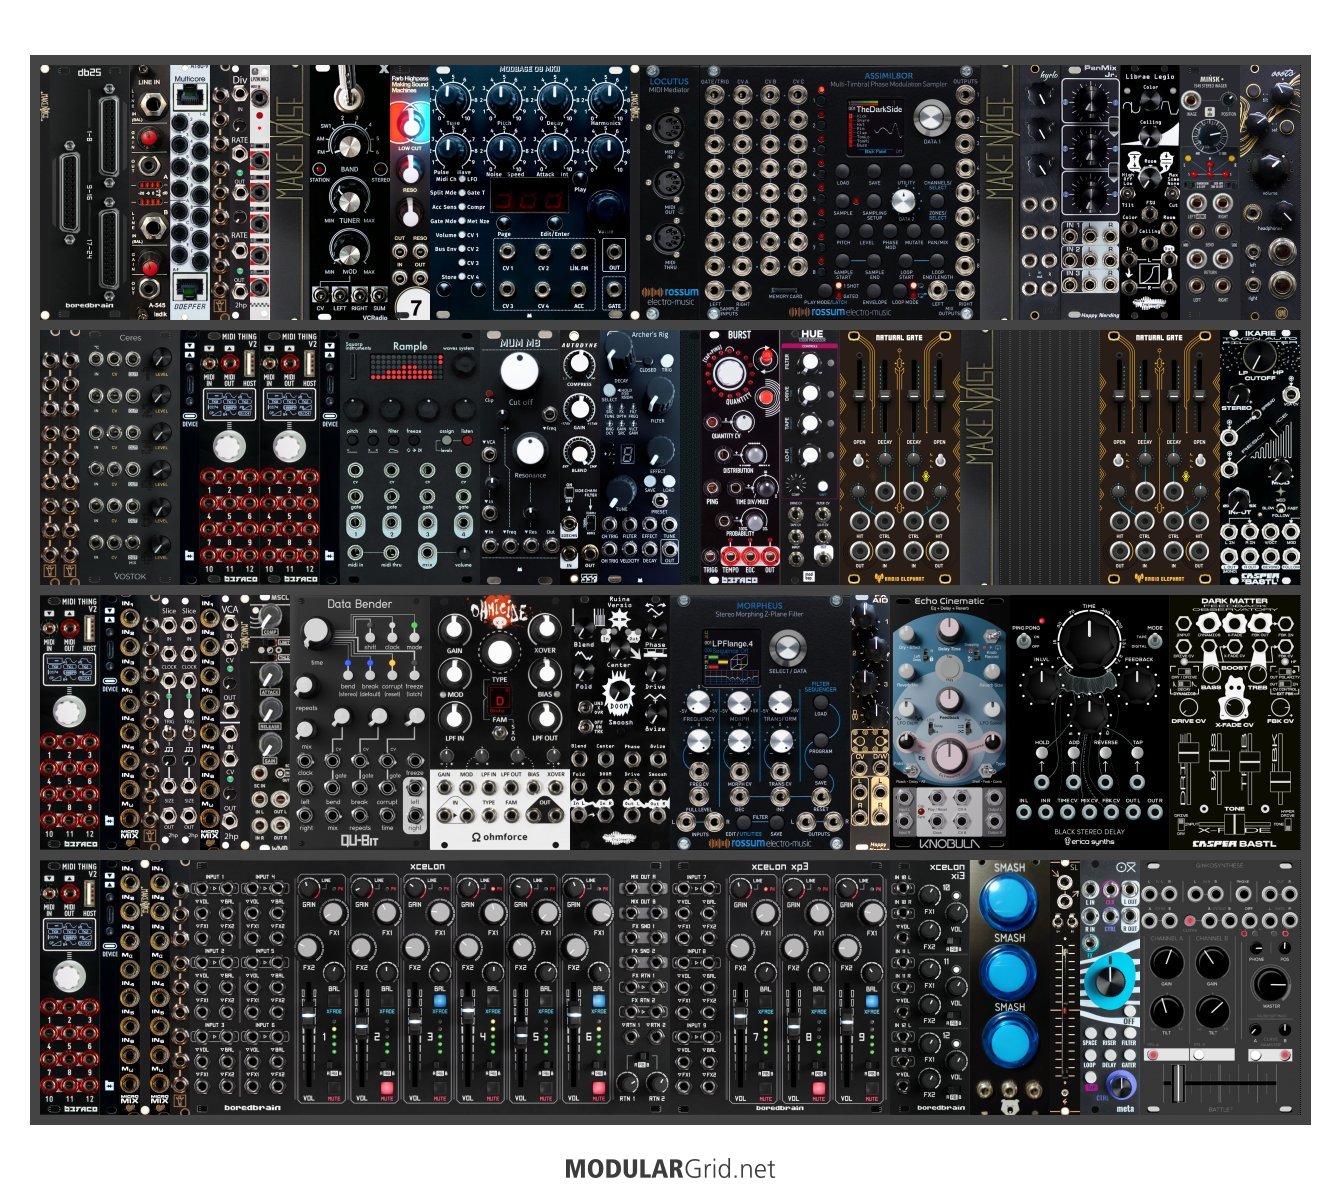Click the Burst quantity encoder
This screenshot has width=1341, height=1190.
coord(731,373)
